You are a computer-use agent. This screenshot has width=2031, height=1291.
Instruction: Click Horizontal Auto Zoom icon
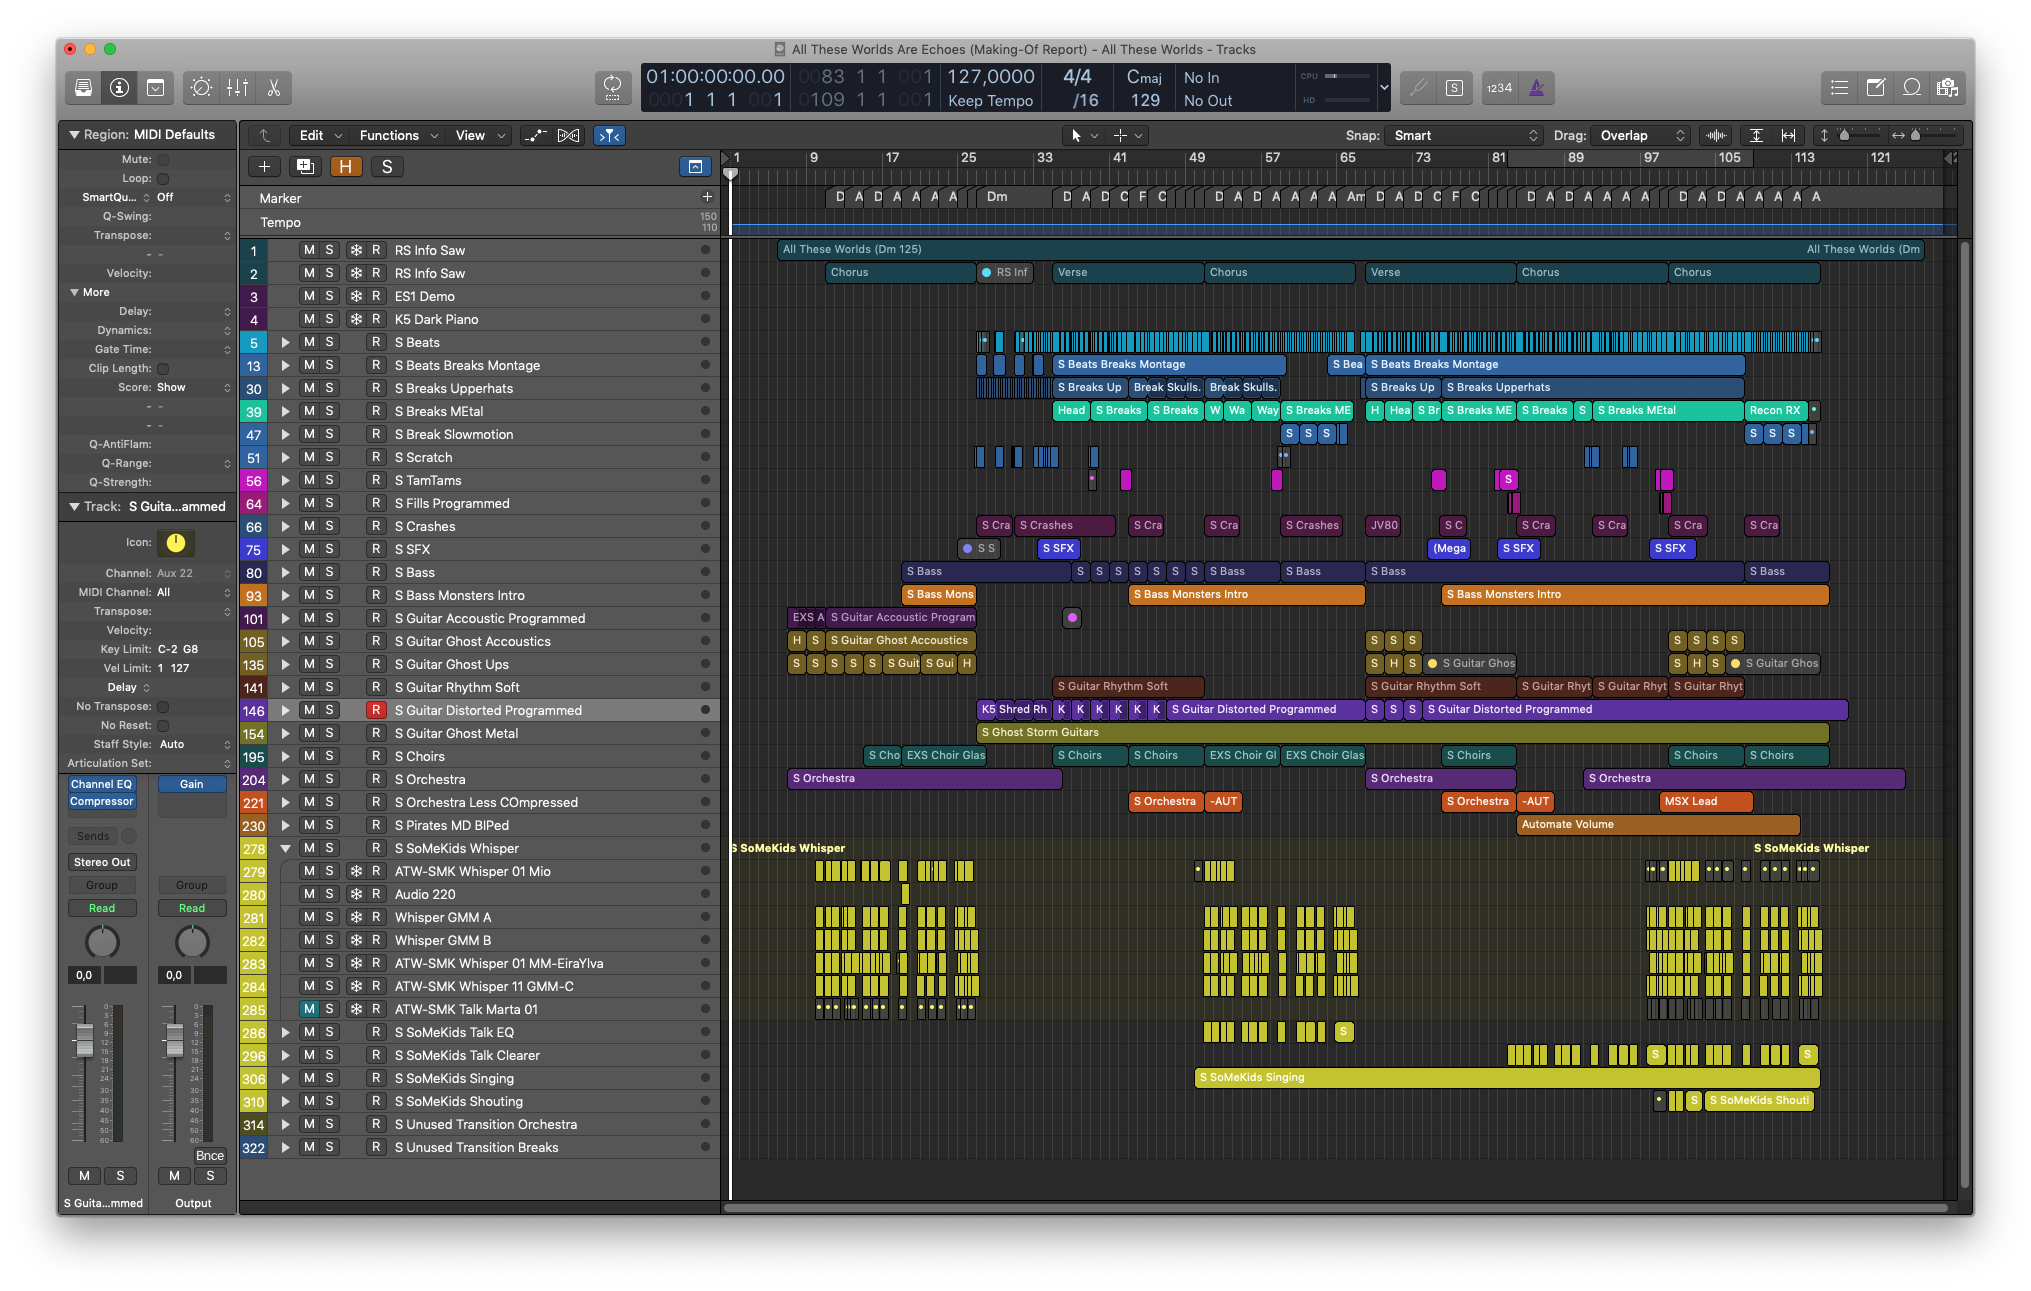click(1788, 136)
